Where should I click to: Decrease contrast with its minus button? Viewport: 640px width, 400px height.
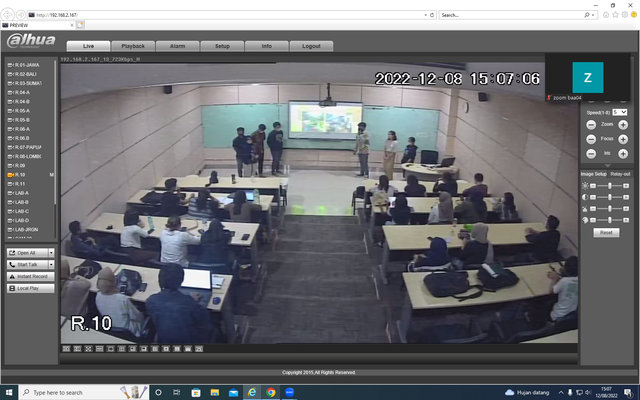(593, 197)
